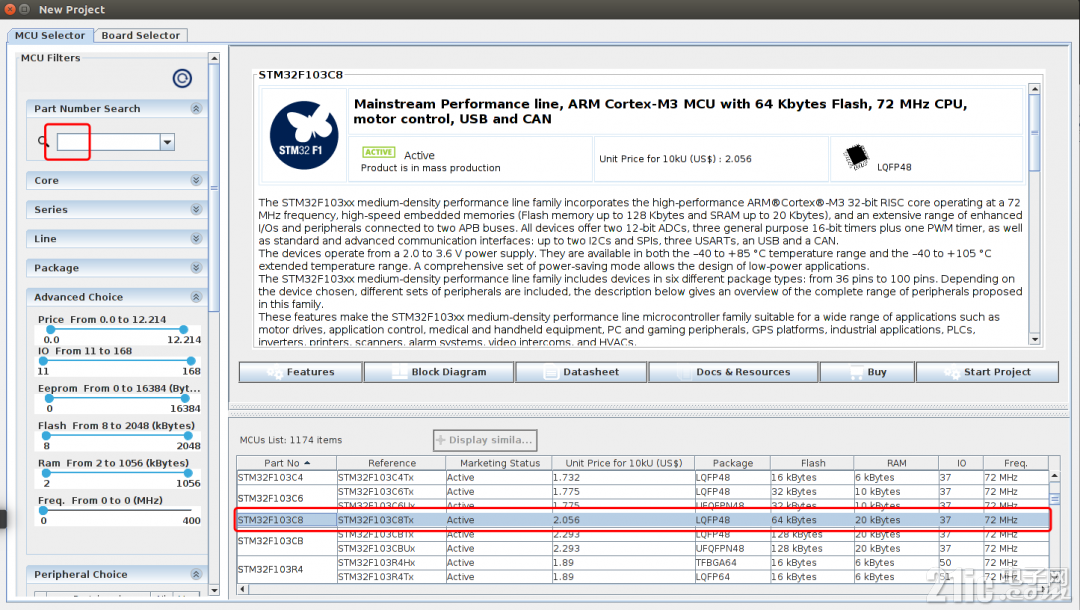This screenshot has height=610, width=1080.
Task: Collapse the Part Number Search section
Action: click(196, 108)
